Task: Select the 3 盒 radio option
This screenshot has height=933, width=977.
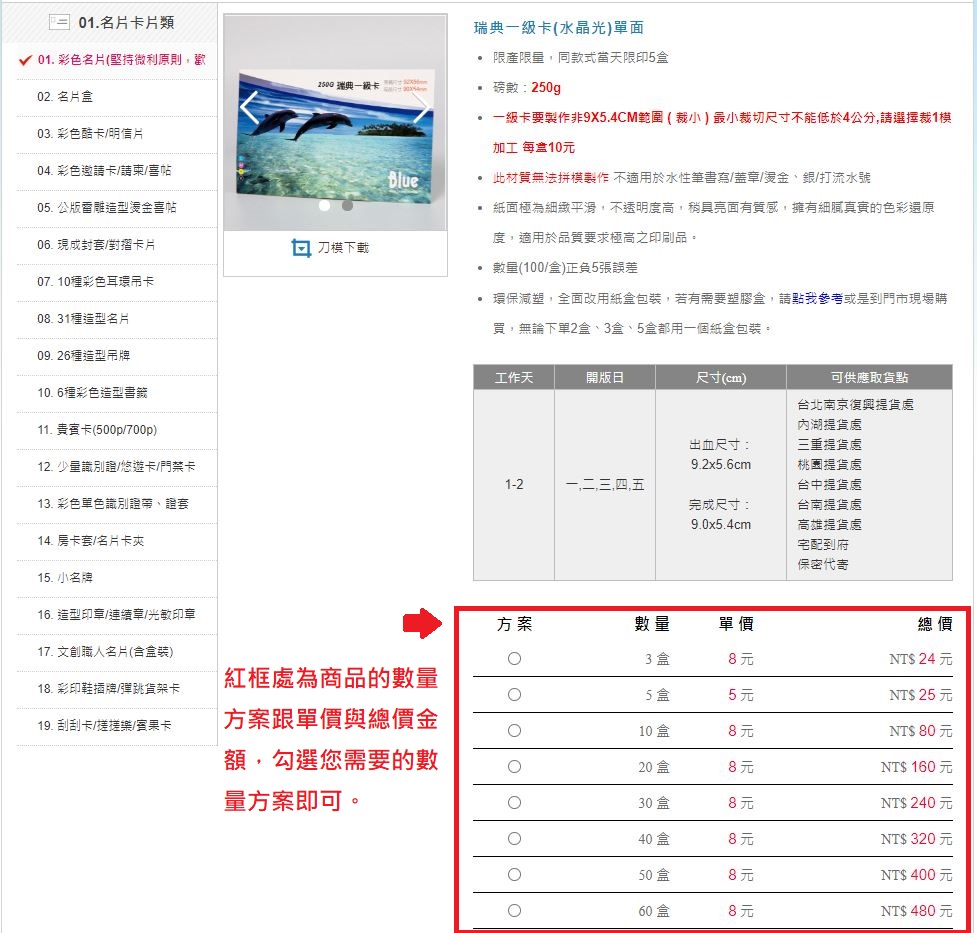Action: [514, 658]
